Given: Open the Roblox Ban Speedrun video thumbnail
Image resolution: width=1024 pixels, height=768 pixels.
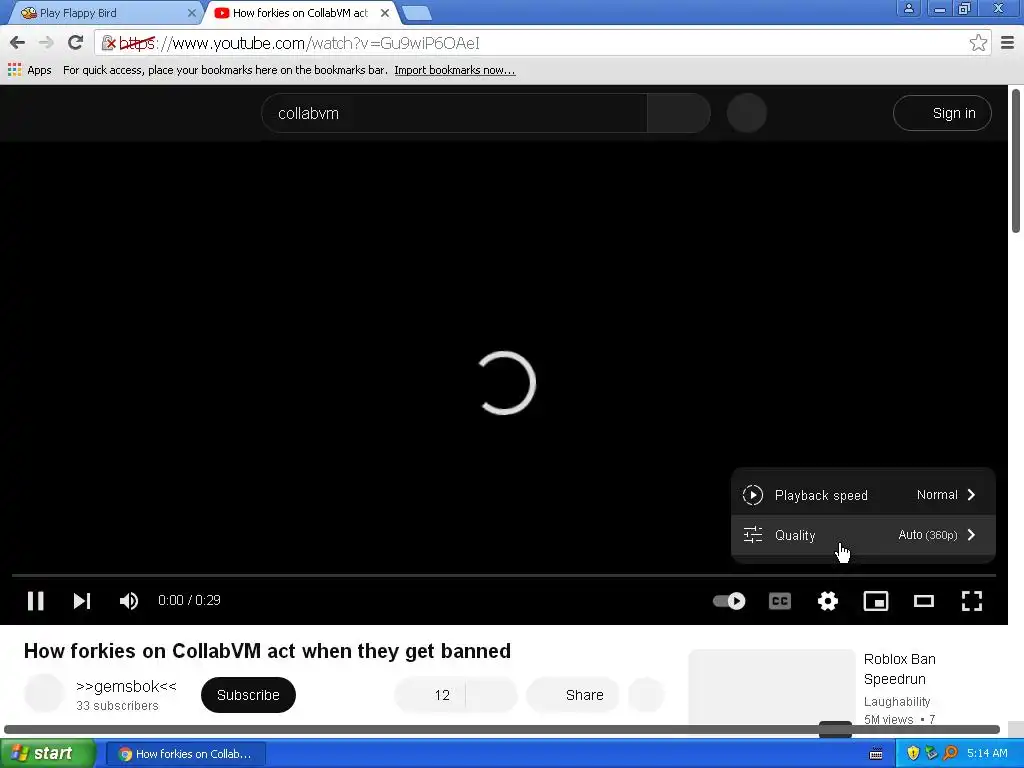Looking at the screenshot, I should (772, 686).
